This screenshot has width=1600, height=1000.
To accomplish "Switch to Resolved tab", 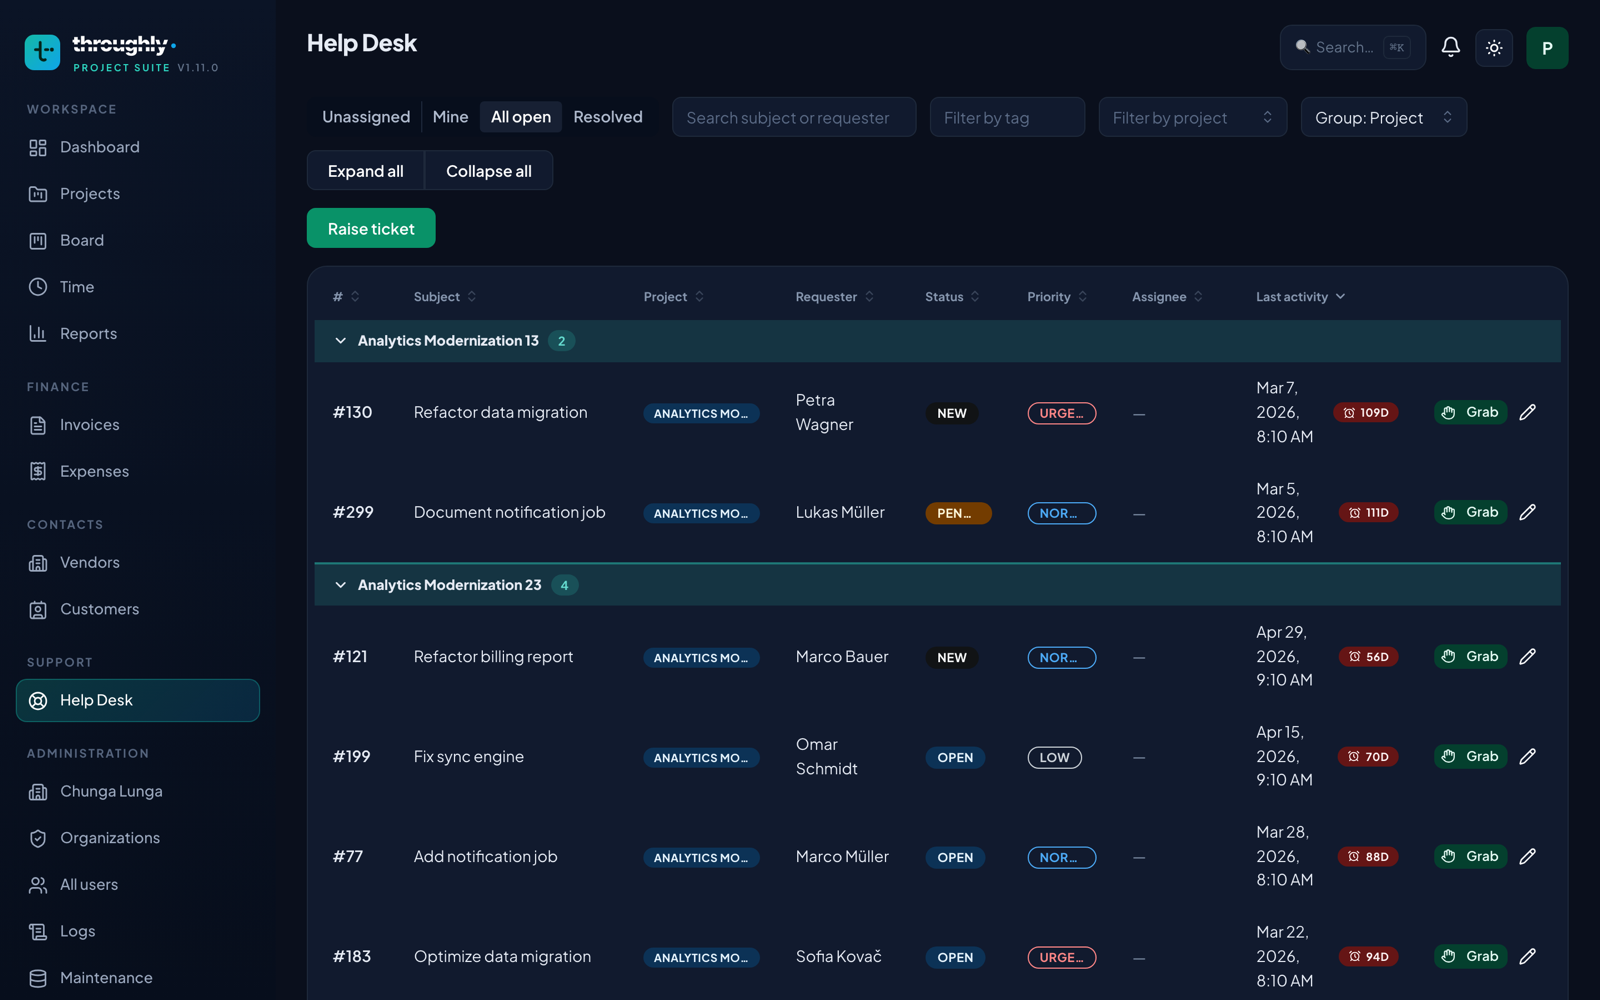I will [608, 117].
